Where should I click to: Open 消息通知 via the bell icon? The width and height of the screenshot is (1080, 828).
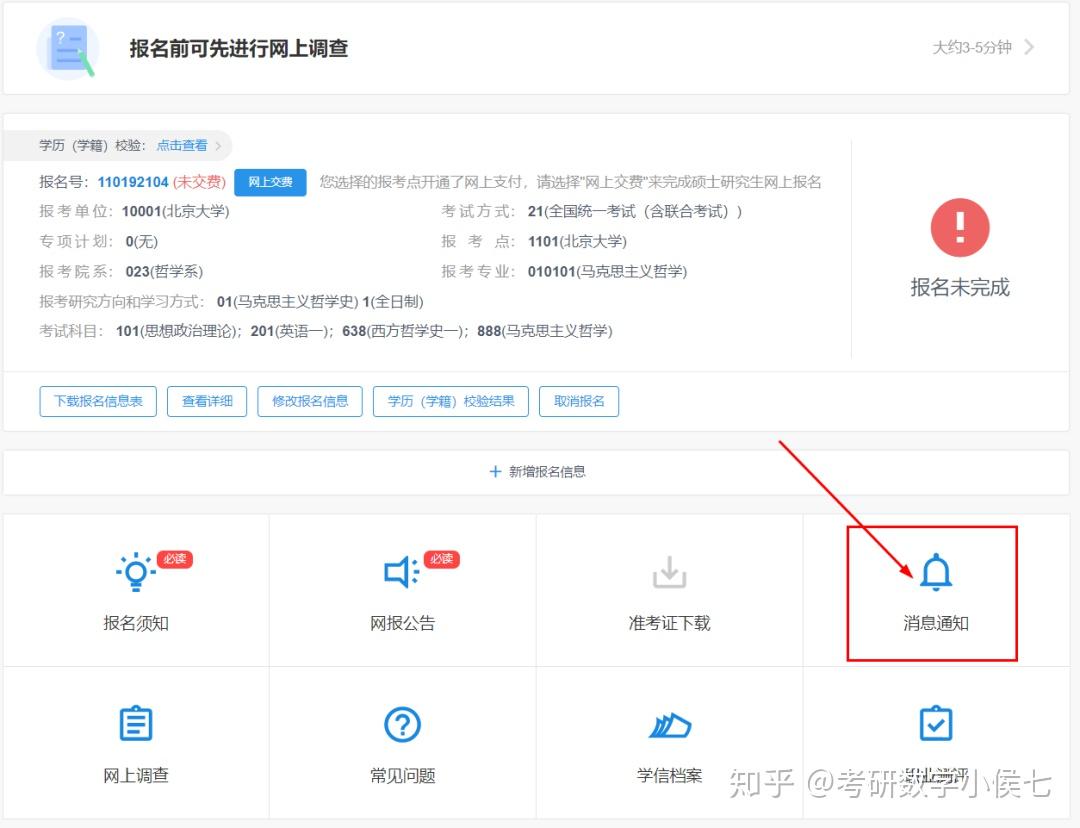click(936, 574)
